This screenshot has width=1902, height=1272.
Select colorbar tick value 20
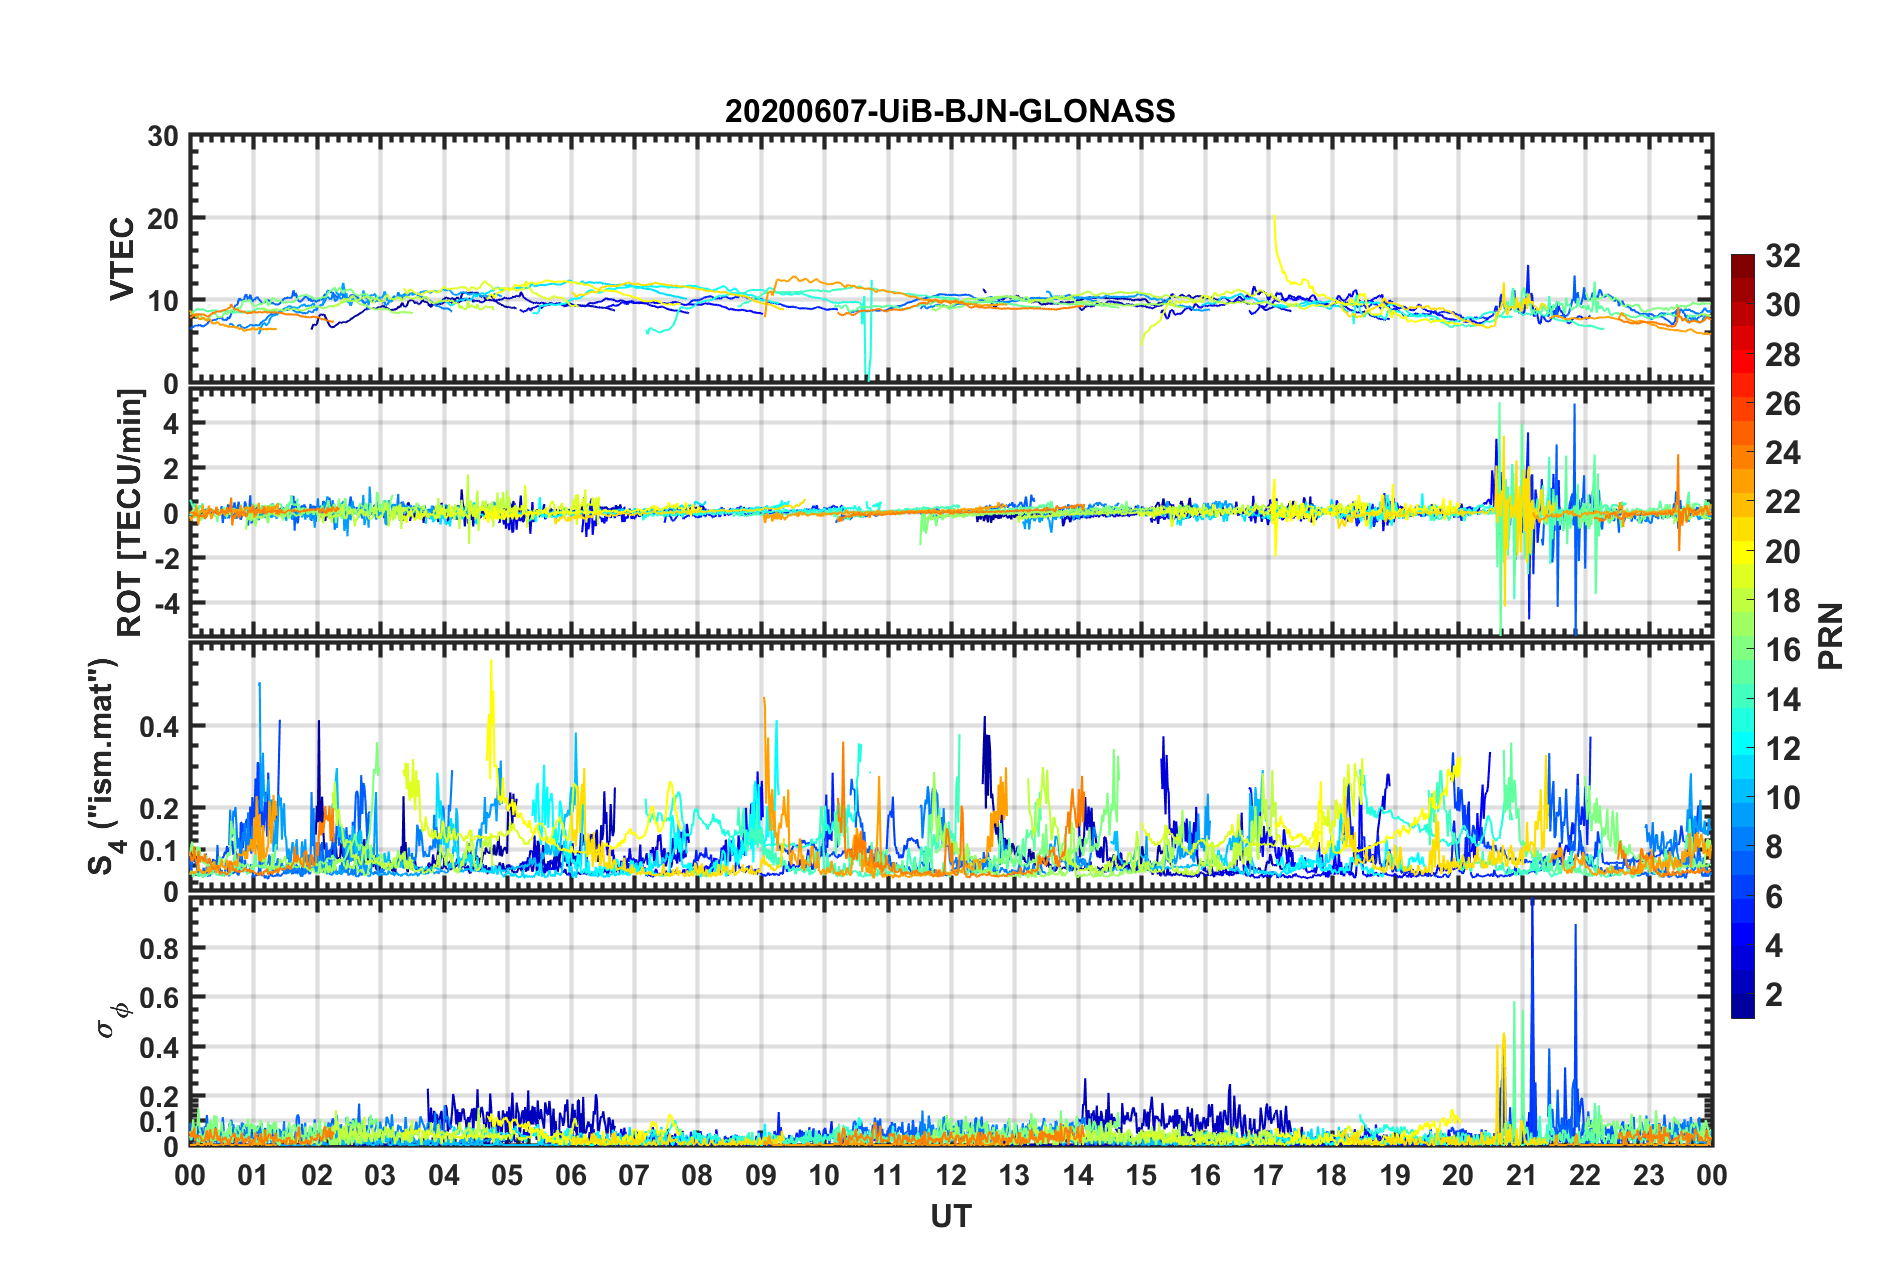coord(1782,552)
